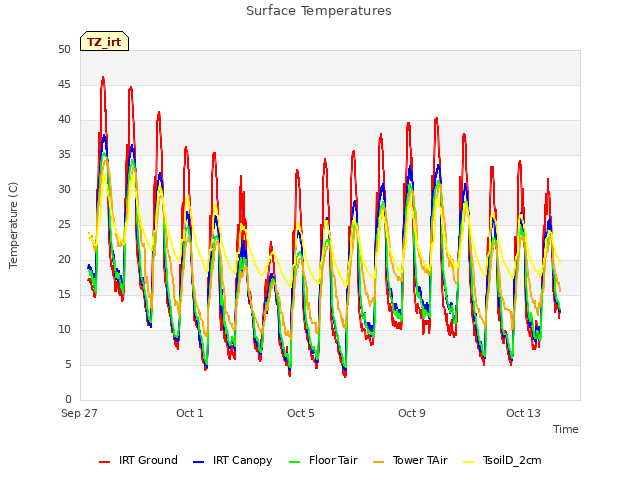Screen dimensions: 640x480
Task: Toggle the Floor Tair legend entry
Action: (x=323, y=460)
